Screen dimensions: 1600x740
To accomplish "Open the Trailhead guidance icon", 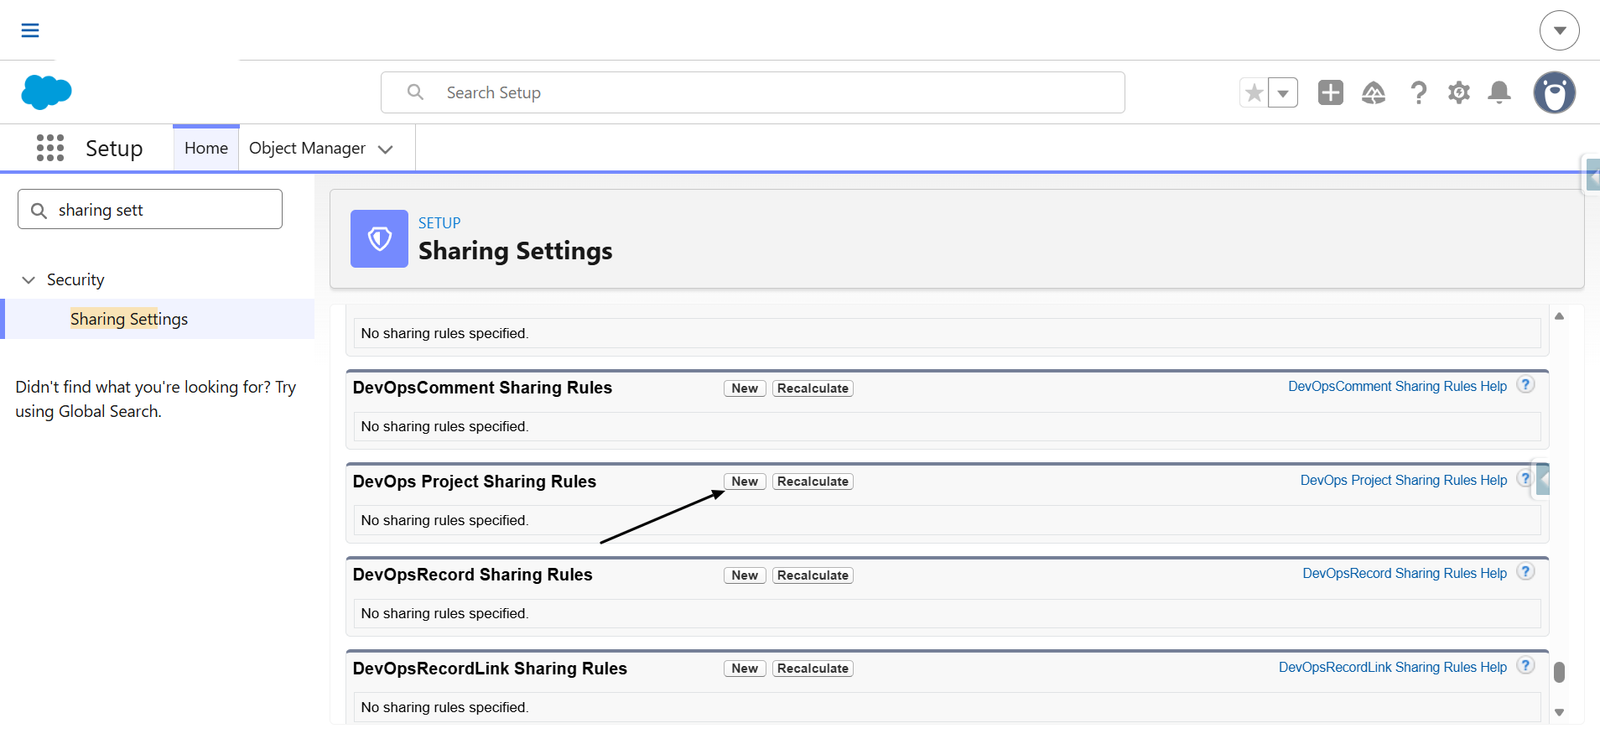I will (x=1374, y=93).
